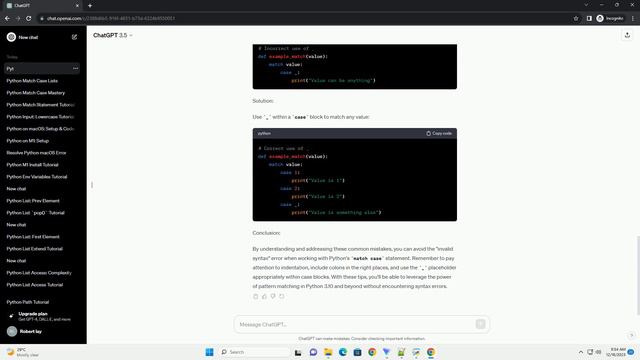The width and height of the screenshot is (640, 360).
Task: Click the share conversation icon
Action: pyautogui.click(x=627, y=36)
